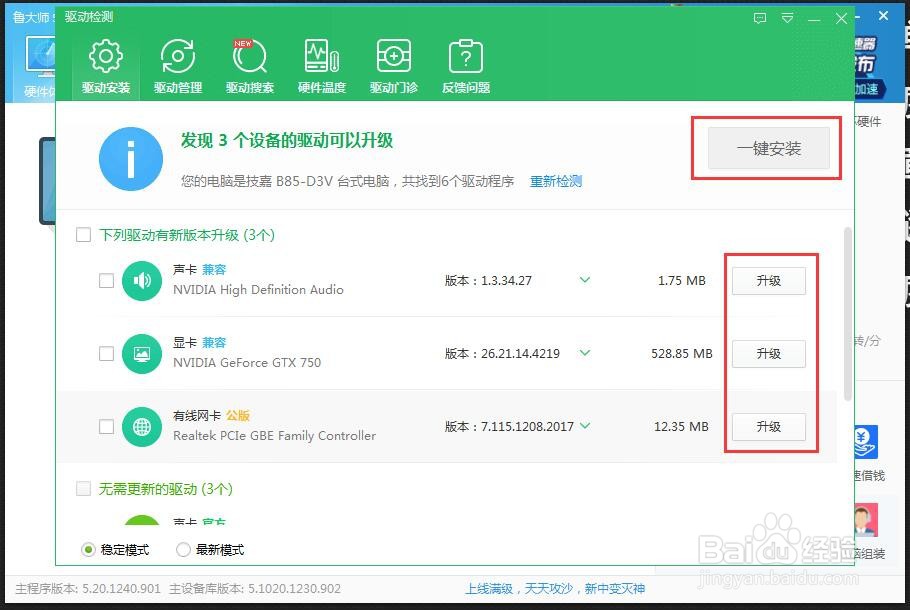This screenshot has height=610, width=910.
Task: Click the driver list vertical scrollbar
Action: click(x=848, y=313)
